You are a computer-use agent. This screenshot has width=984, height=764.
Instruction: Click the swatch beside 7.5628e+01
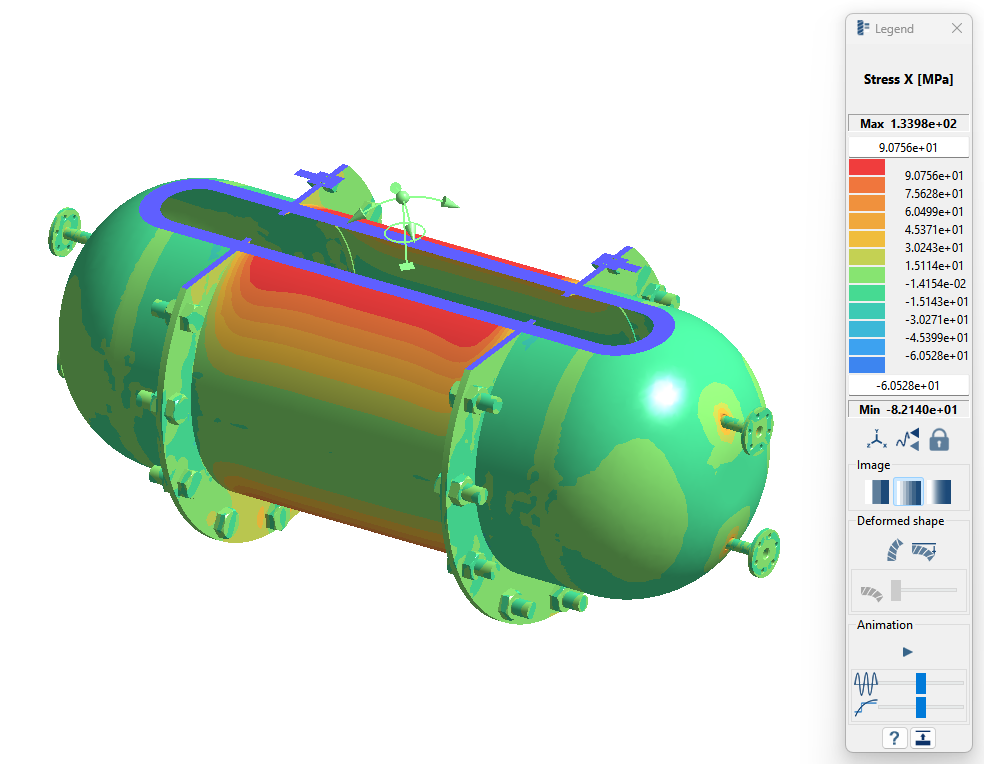(867, 185)
